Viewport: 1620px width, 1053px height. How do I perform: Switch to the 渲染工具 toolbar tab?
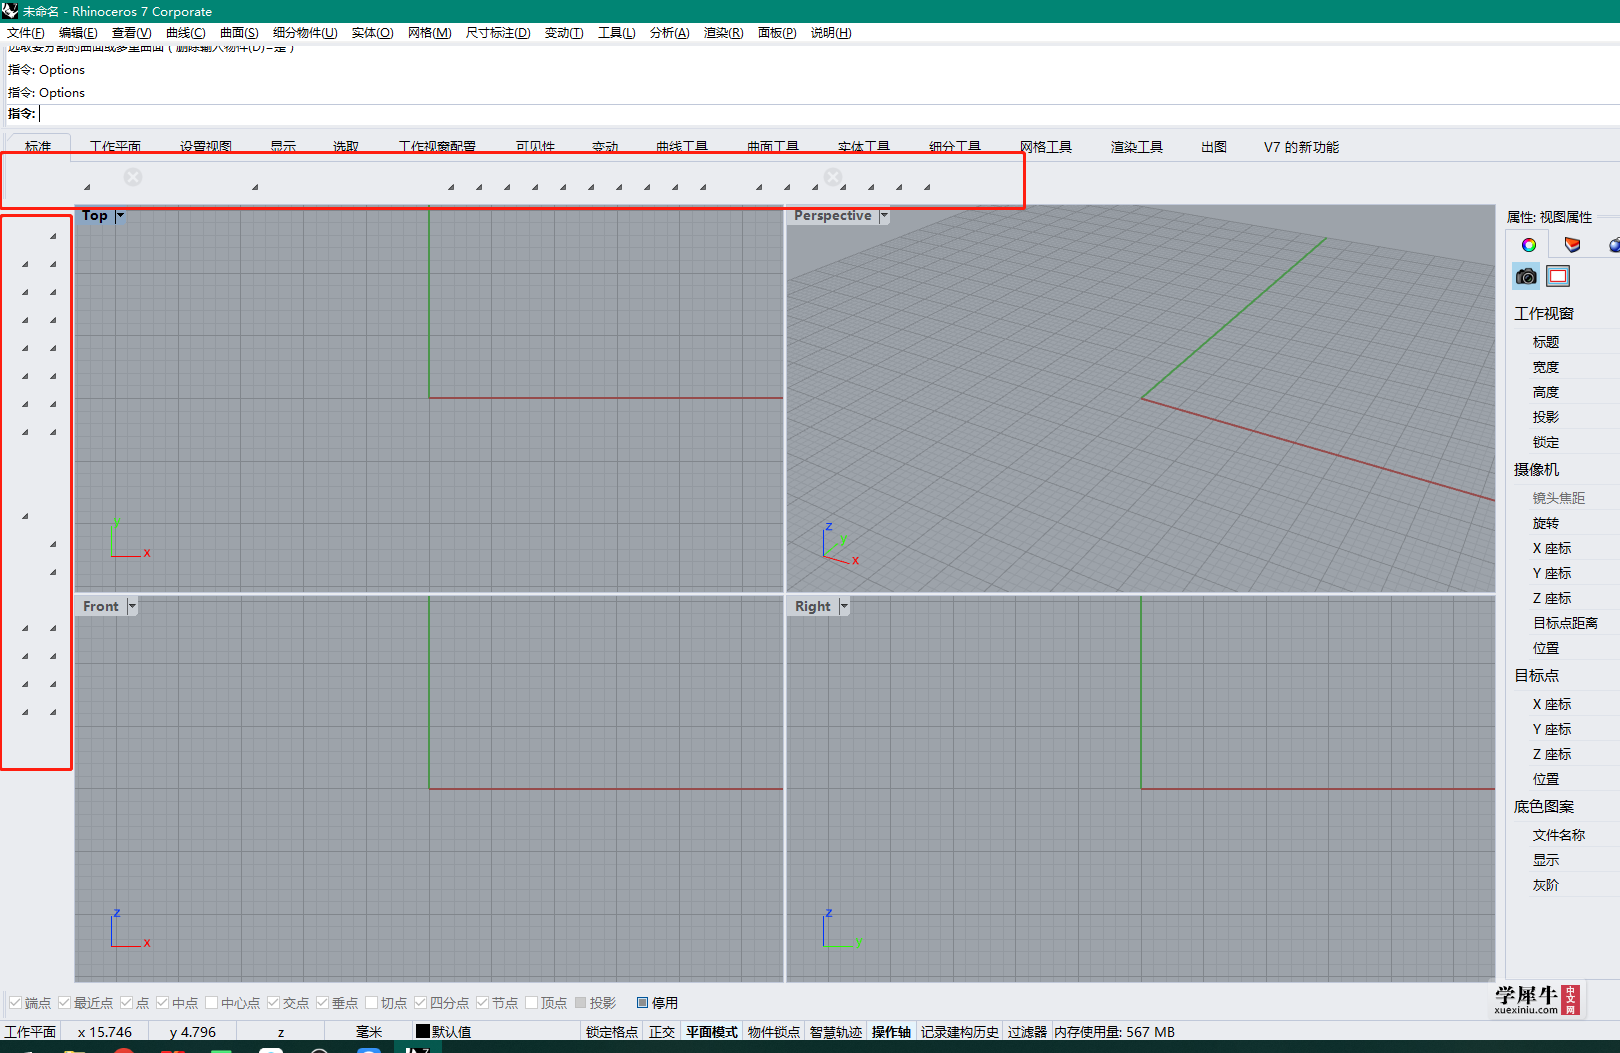click(x=1137, y=146)
